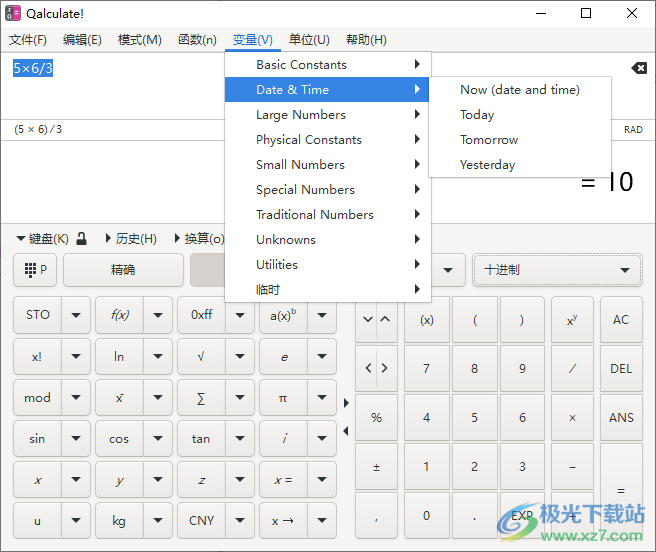656x552 pixels.
Task: Clear the expression with the backspace icon
Action: tap(639, 68)
